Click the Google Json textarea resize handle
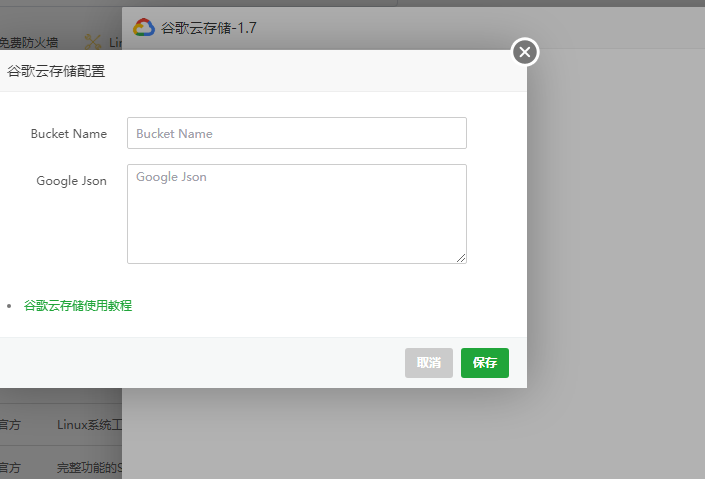Image resolution: width=705 pixels, height=479 pixels. [x=461, y=258]
